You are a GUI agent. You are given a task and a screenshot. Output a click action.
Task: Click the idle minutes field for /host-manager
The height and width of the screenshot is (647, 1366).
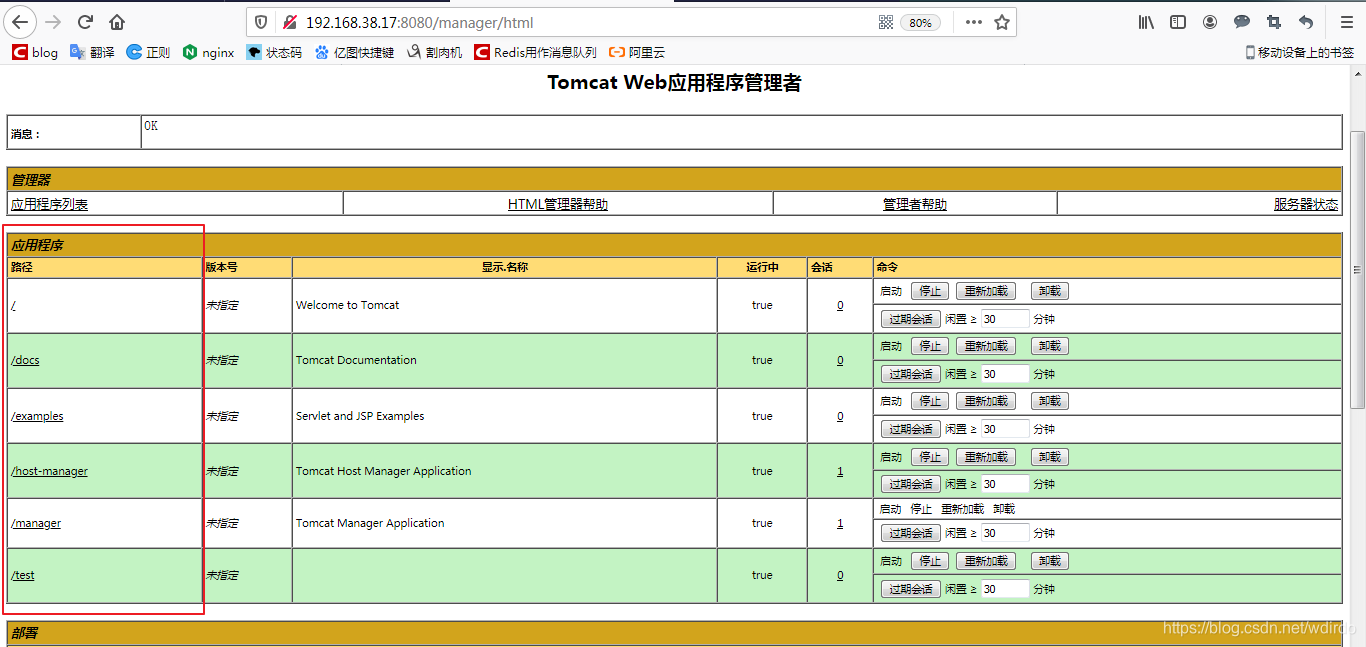tap(1005, 484)
